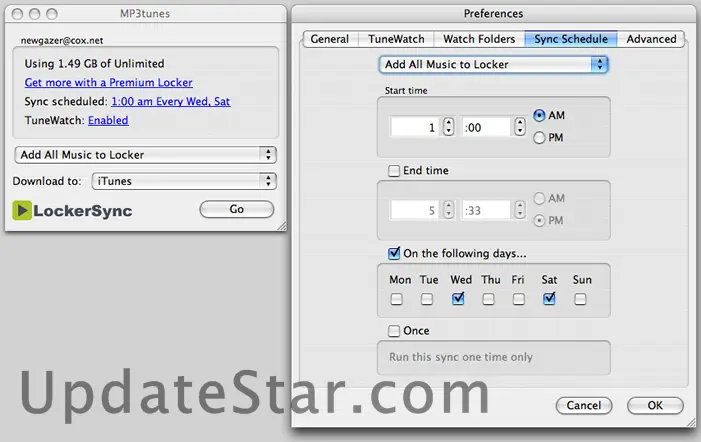Click the End time hour stepper
701x442 pixels.
click(x=448, y=210)
